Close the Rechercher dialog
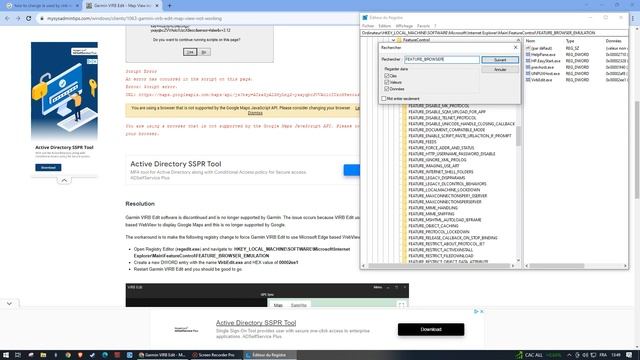Screen dimensions: 640x360 point(515,47)
